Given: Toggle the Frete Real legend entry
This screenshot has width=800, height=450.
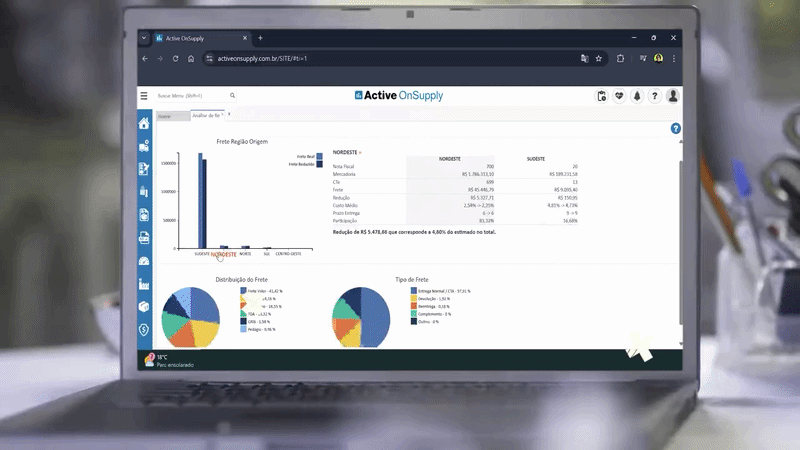Looking at the screenshot, I should pyautogui.click(x=307, y=156).
